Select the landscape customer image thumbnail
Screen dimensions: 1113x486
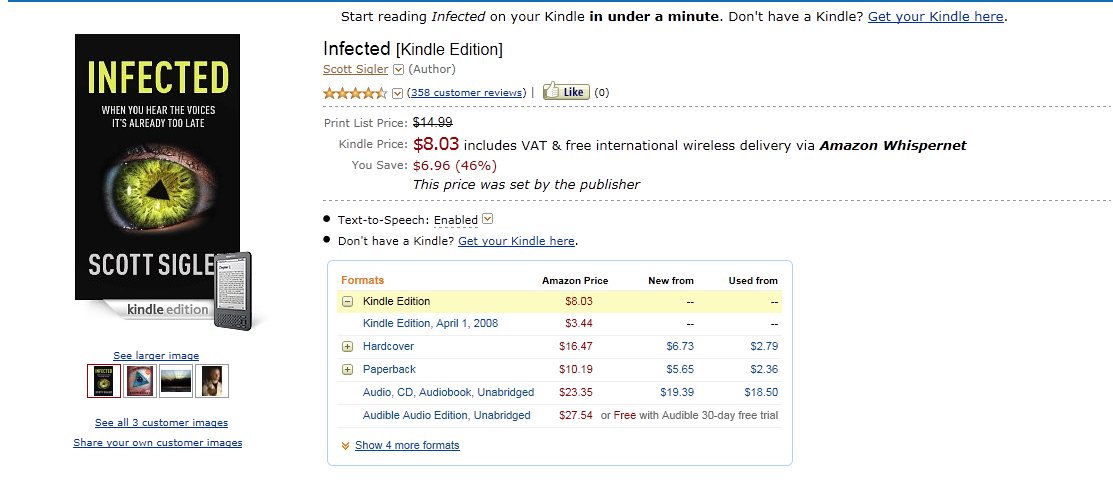(176, 381)
